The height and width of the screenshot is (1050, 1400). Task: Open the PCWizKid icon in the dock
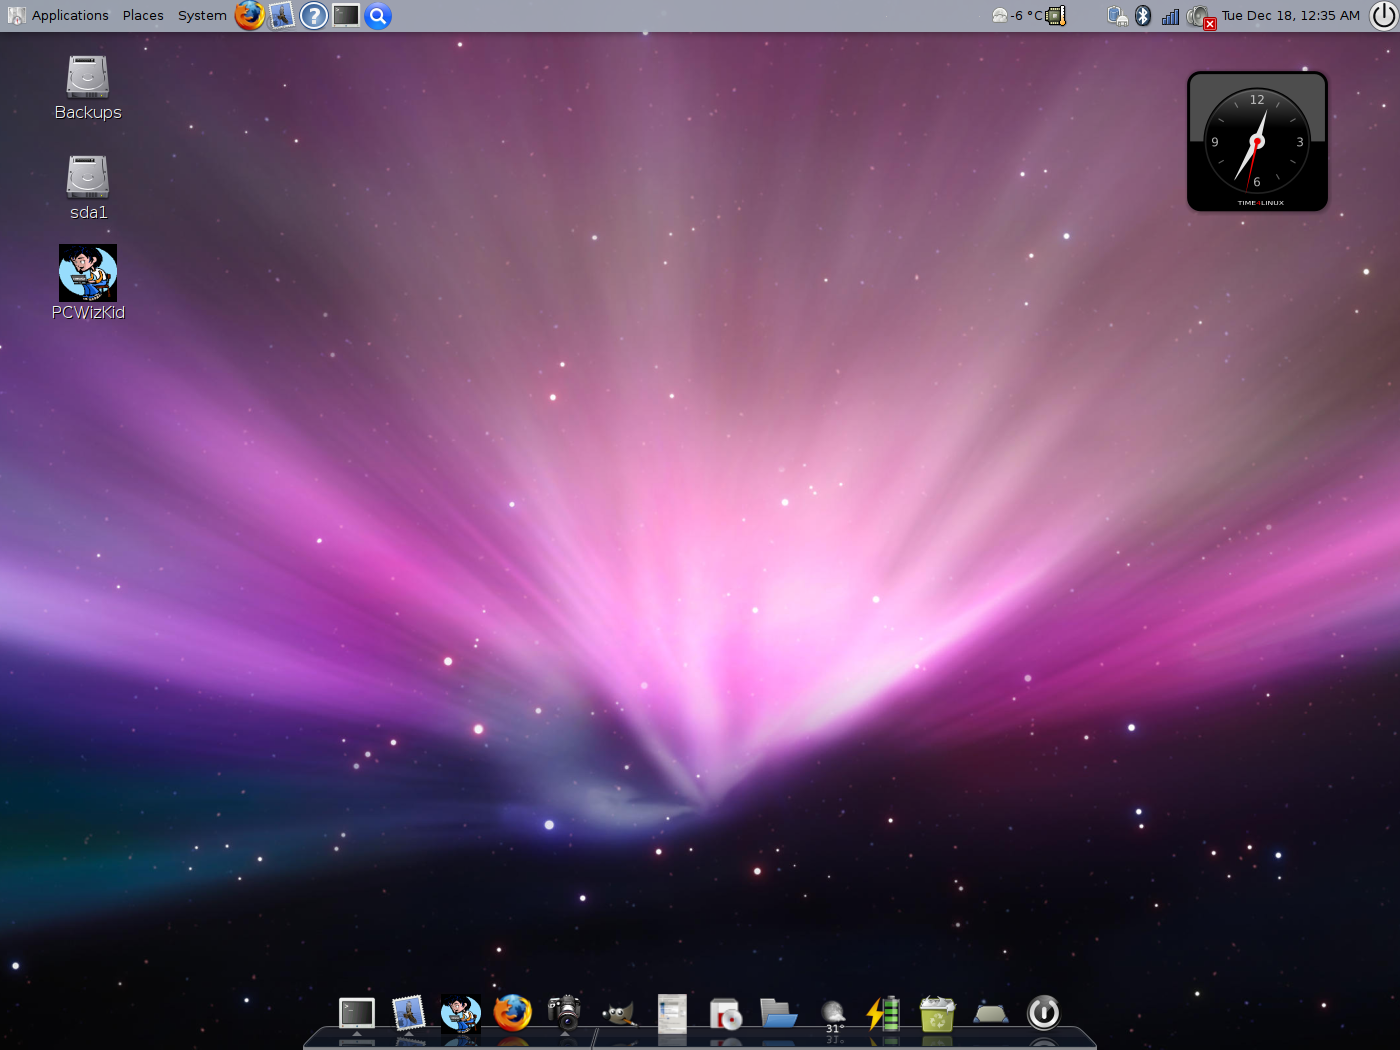coord(461,1013)
